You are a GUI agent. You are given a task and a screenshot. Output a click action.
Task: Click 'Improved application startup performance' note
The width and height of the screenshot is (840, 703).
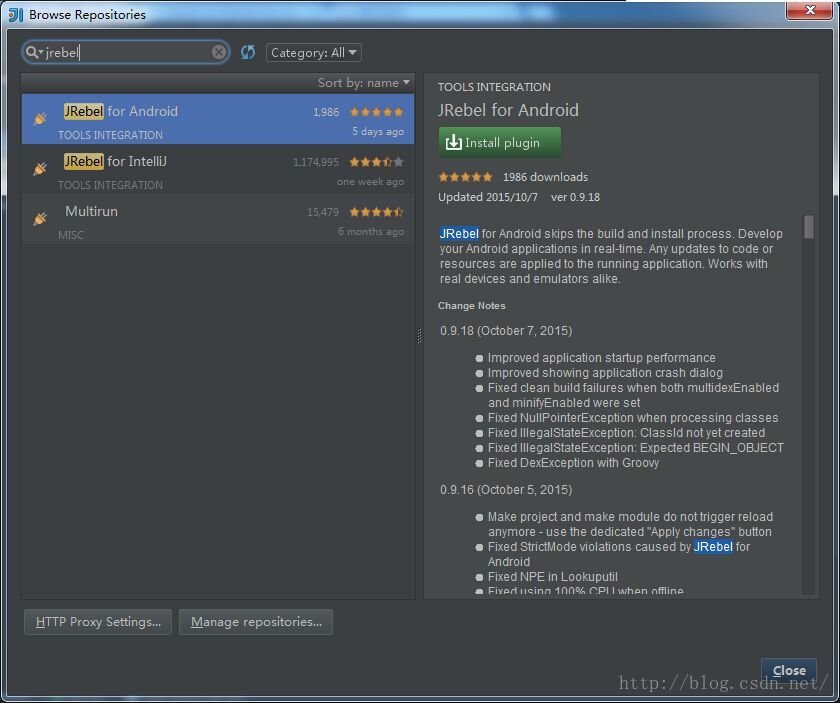601,357
